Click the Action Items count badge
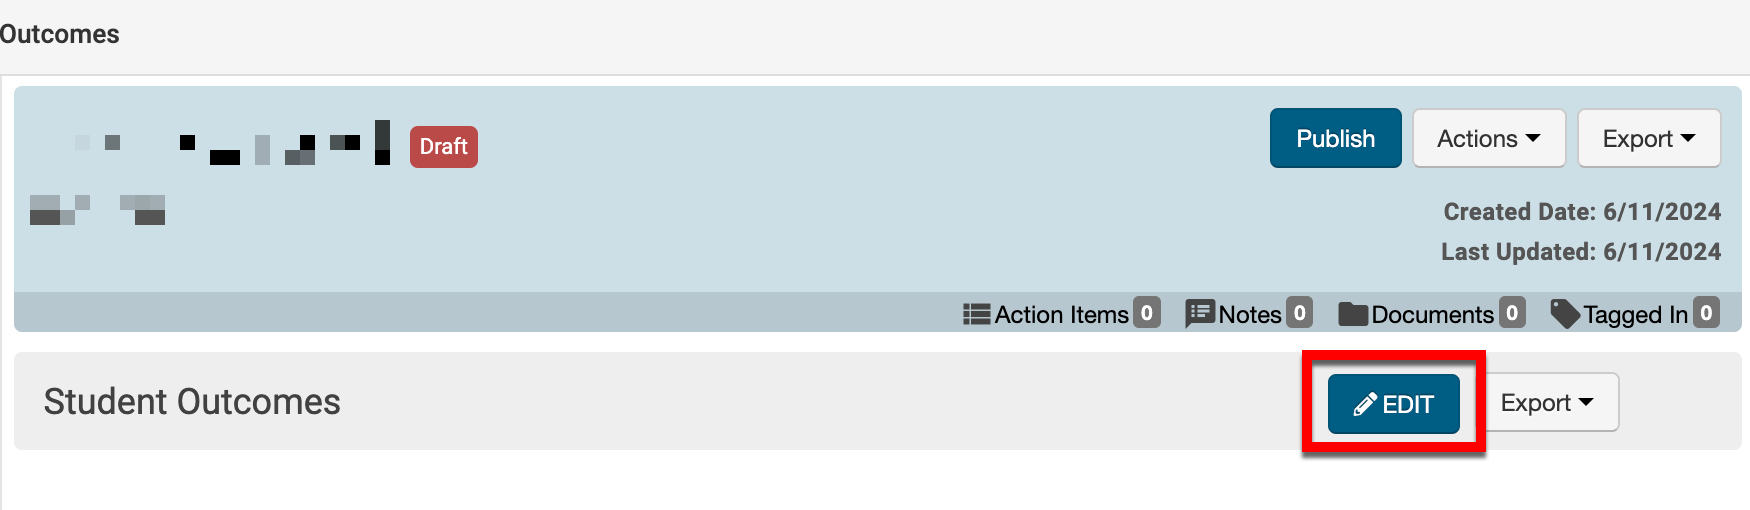 [1147, 313]
